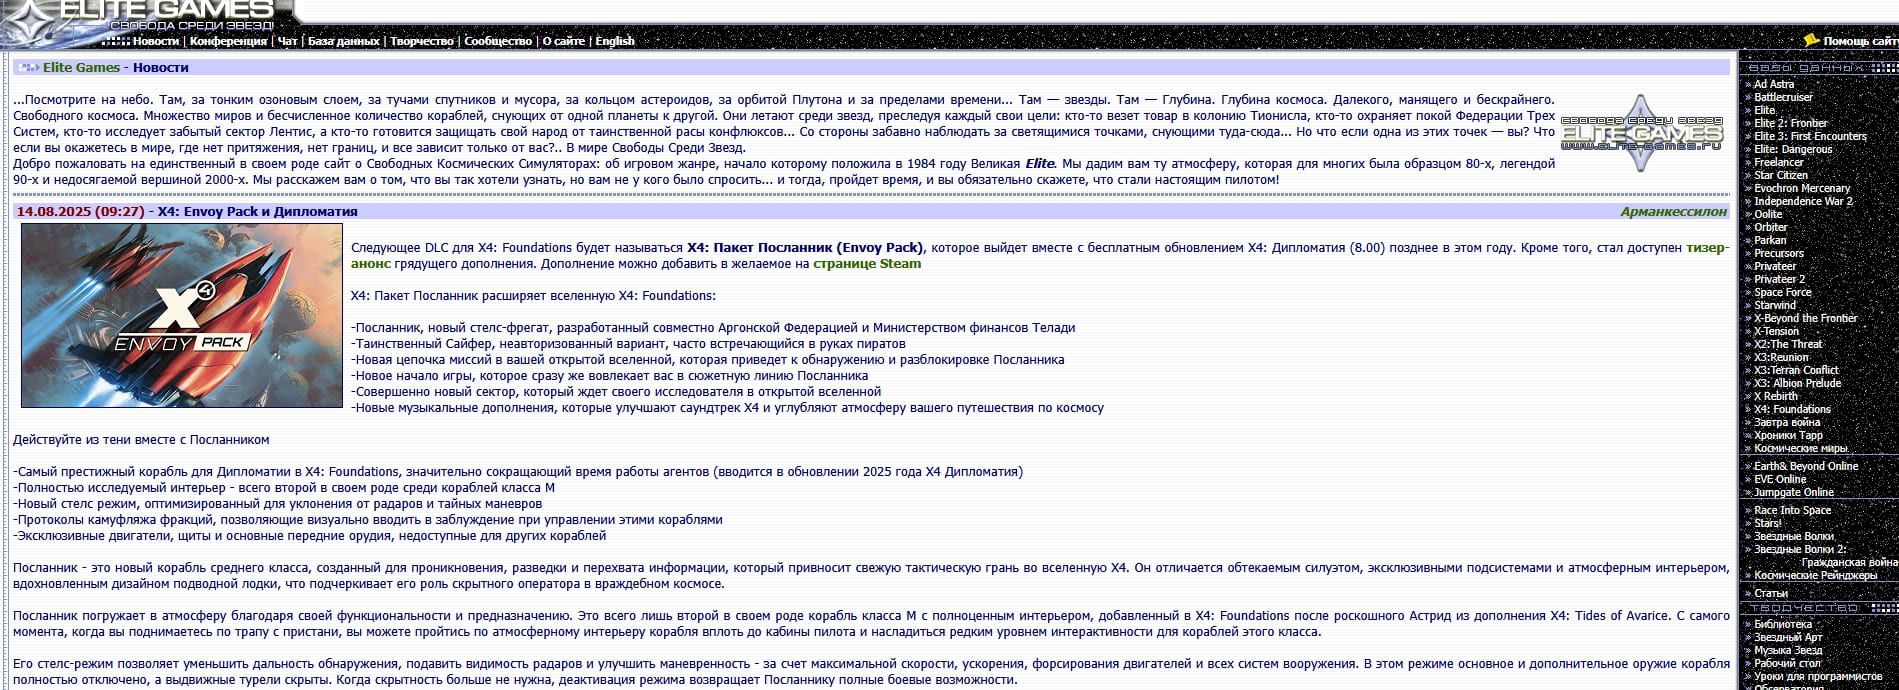This screenshot has height=690, width=1899.
Task: Open the Starwind sidebar link
Action: point(1775,305)
